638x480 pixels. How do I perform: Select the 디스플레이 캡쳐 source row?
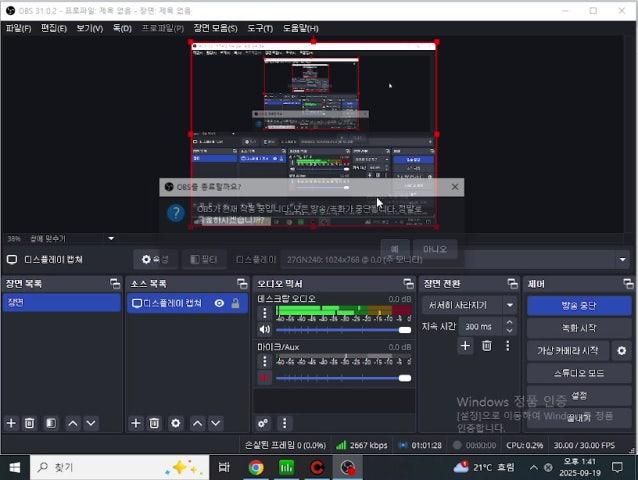point(187,303)
